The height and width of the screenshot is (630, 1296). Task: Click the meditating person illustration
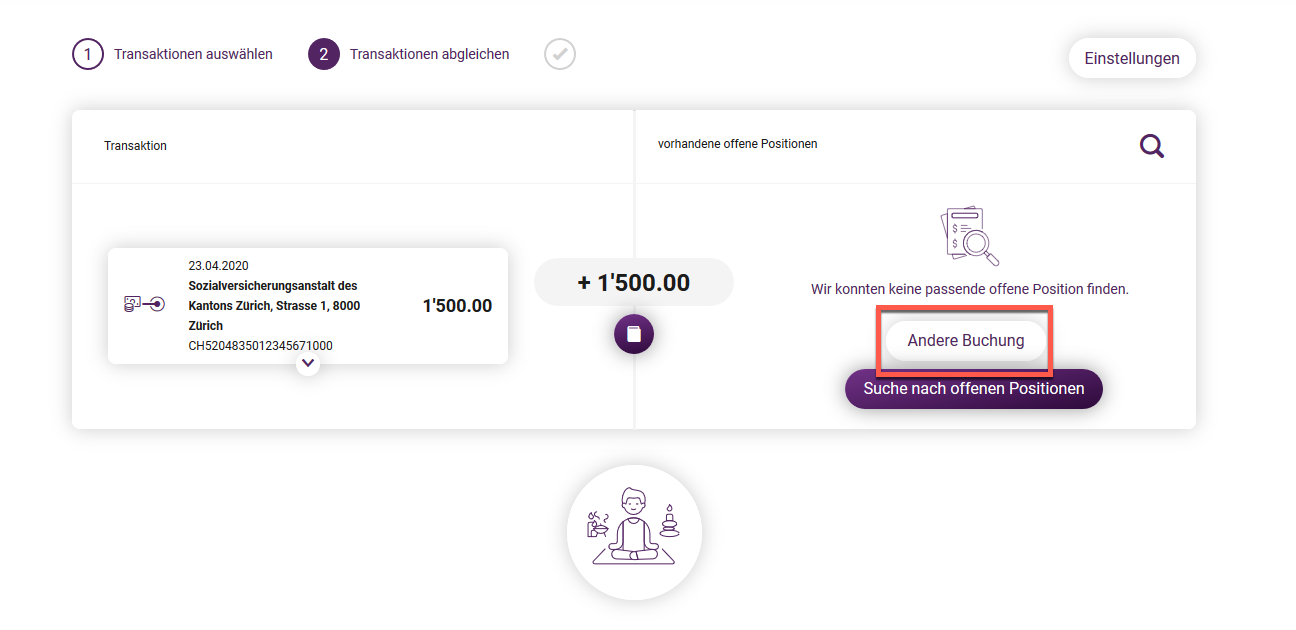click(634, 532)
